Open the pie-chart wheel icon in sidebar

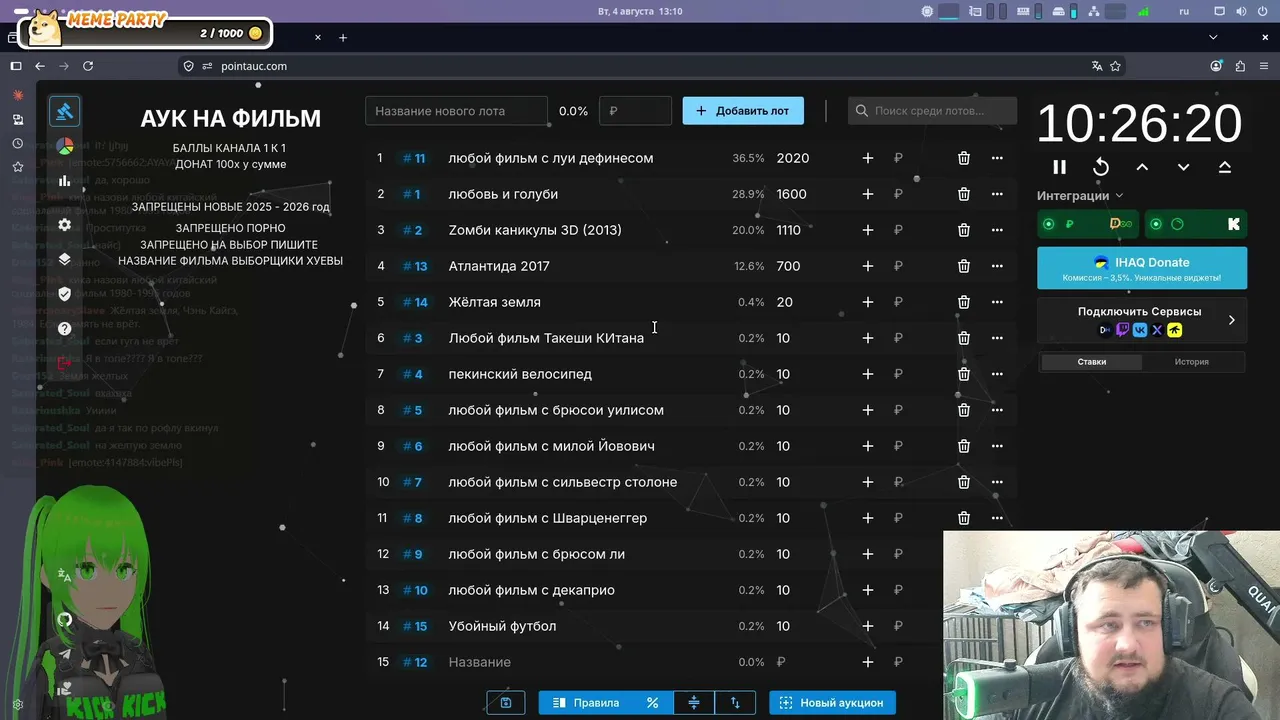[x=65, y=147]
